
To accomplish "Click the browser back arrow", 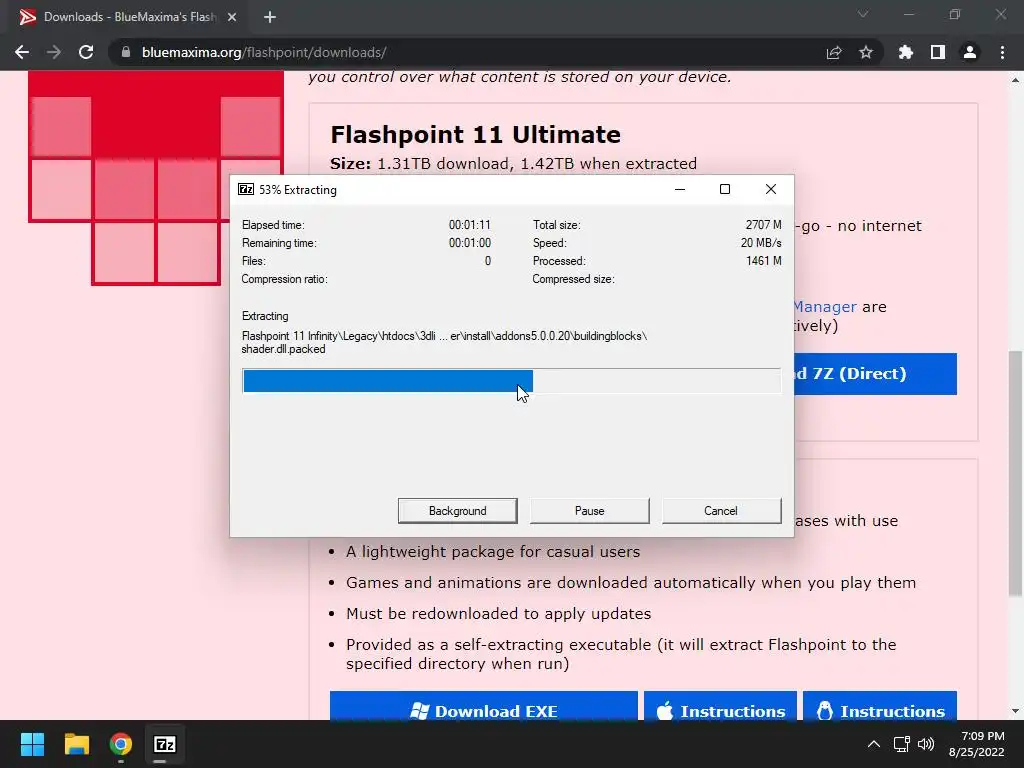I will (22, 52).
